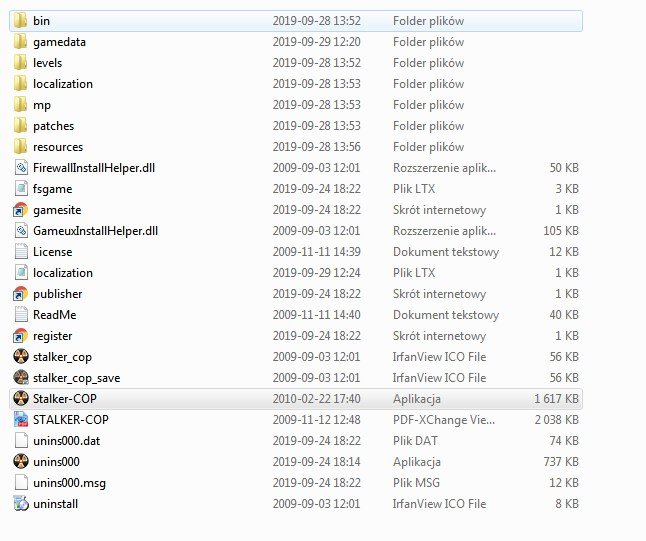Click the register shortcut icon
This screenshot has width=646, height=541.
point(21,336)
